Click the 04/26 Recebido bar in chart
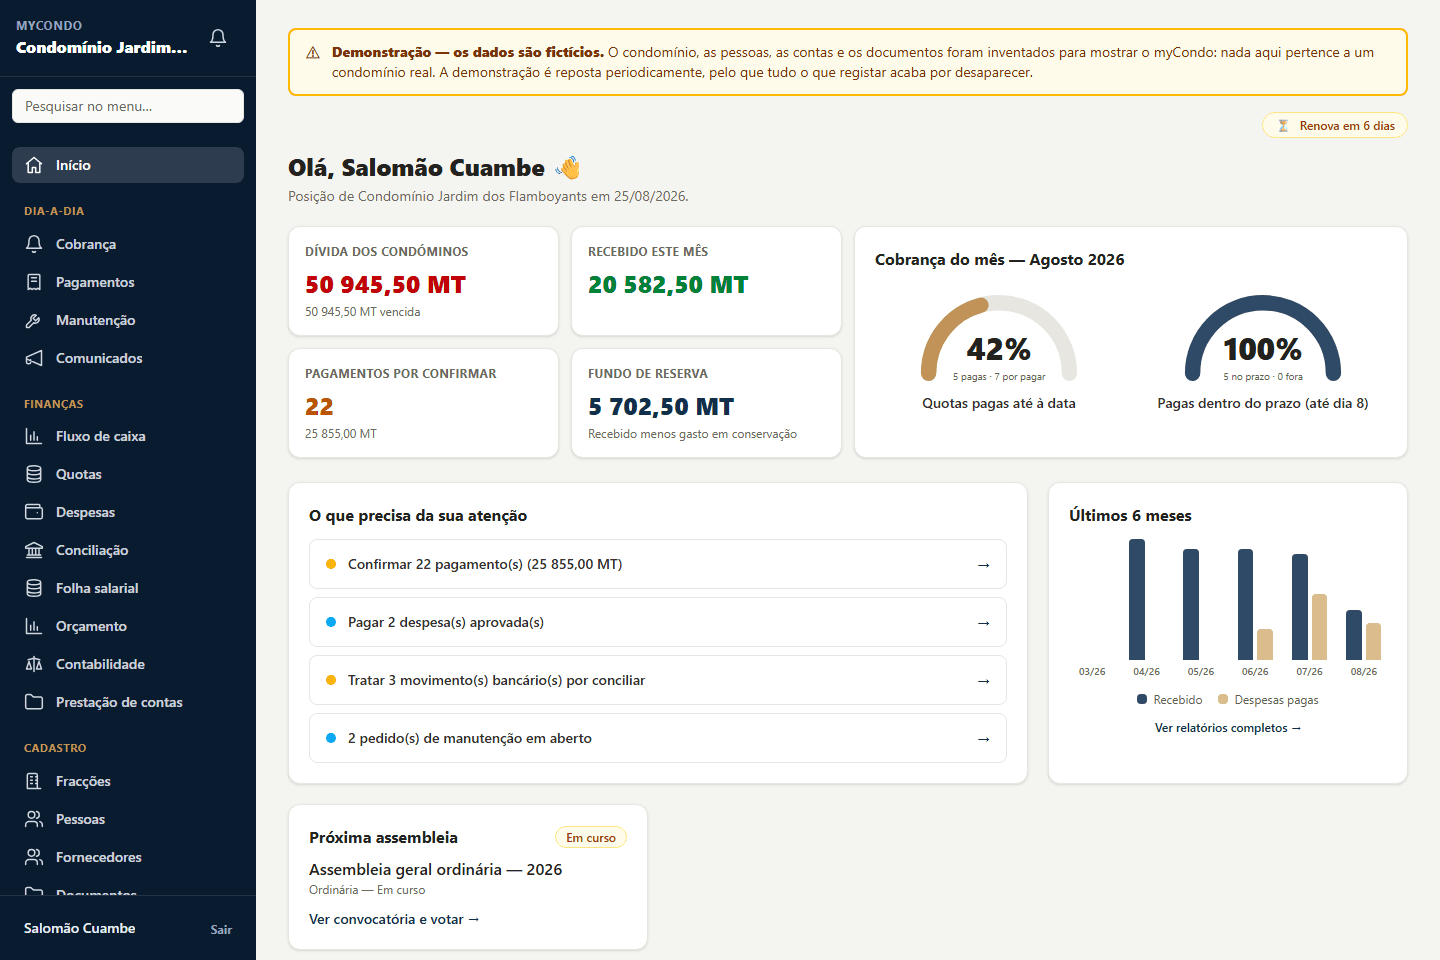The height and width of the screenshot is (960, 1440). coord(1137,599)
